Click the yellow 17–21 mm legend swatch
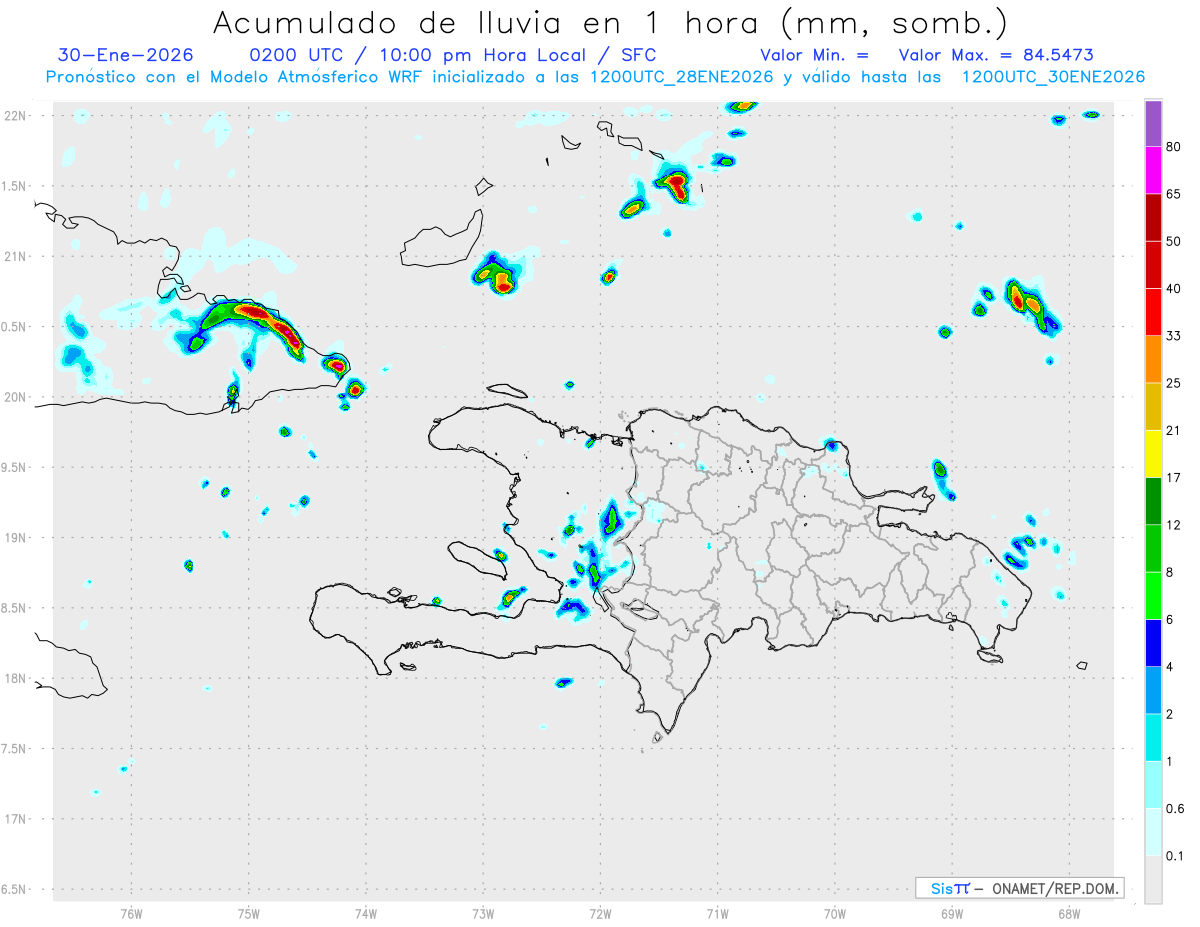Viewport: 1200px width, 927px height. pyautogui.click(x=1152, y=454)
